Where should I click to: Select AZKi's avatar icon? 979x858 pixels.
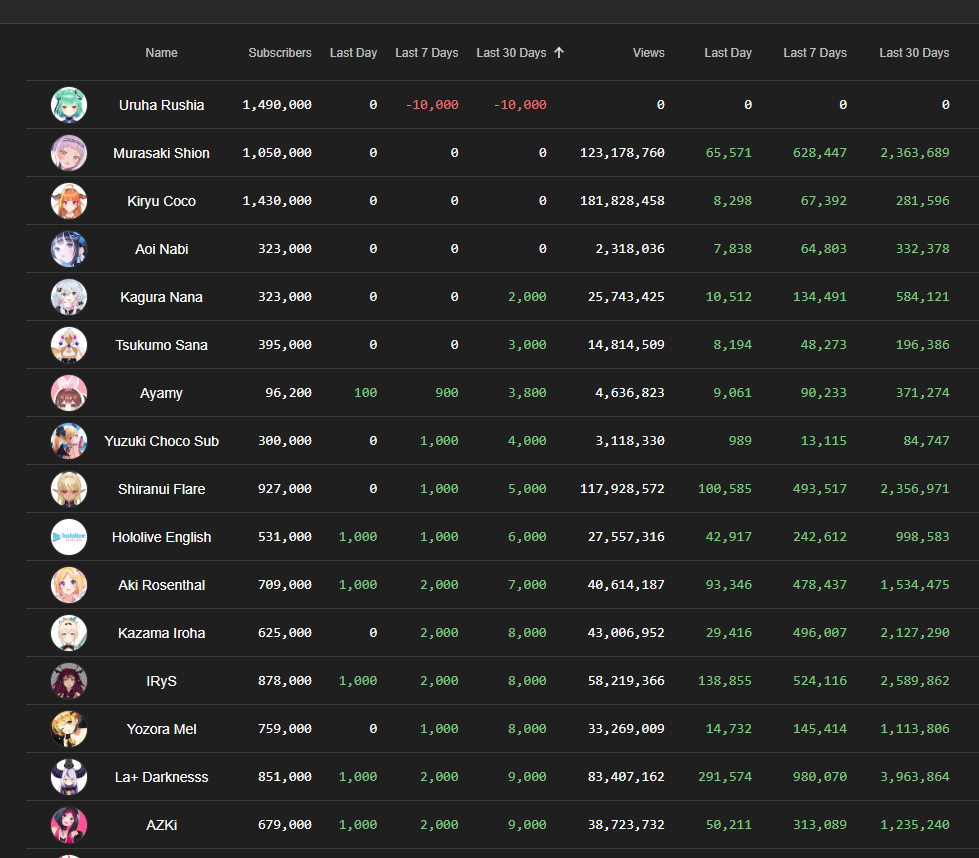(69, 825)
